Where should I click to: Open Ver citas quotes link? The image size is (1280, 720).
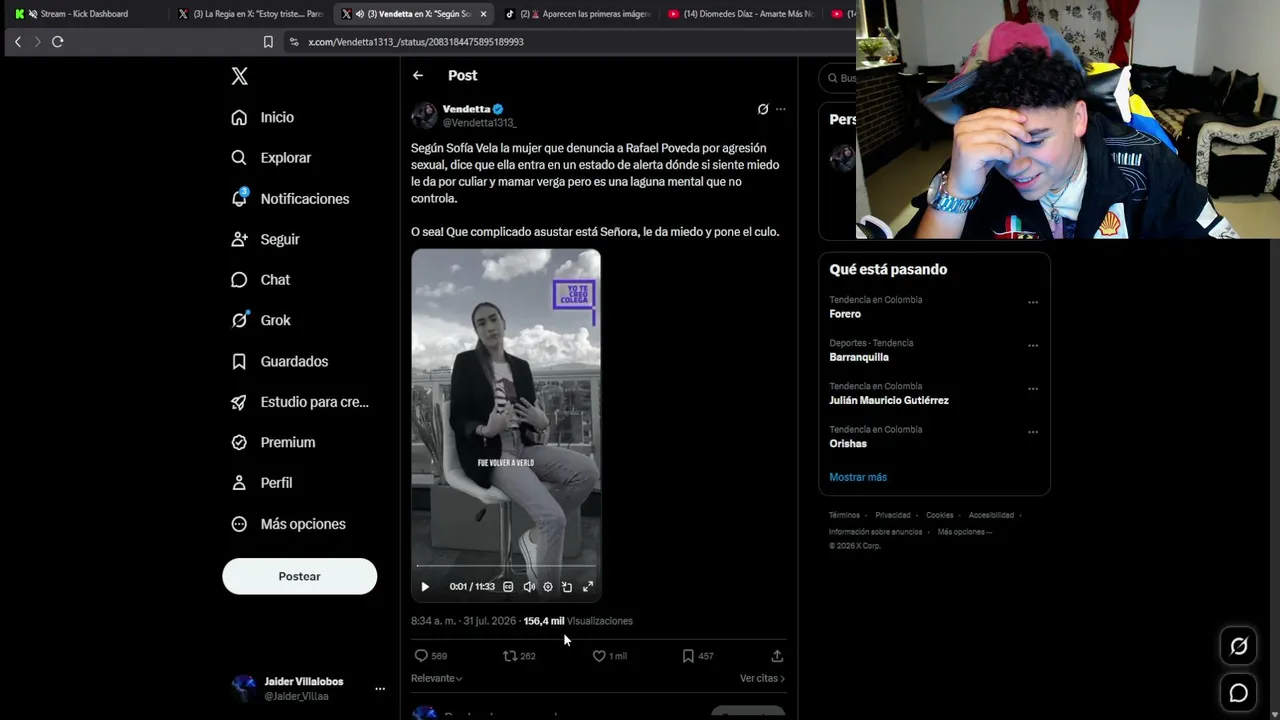click(x=762, y=678)
